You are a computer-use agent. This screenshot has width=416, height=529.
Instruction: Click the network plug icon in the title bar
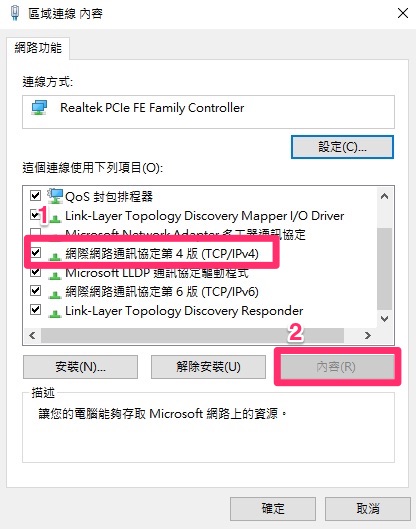15,13
